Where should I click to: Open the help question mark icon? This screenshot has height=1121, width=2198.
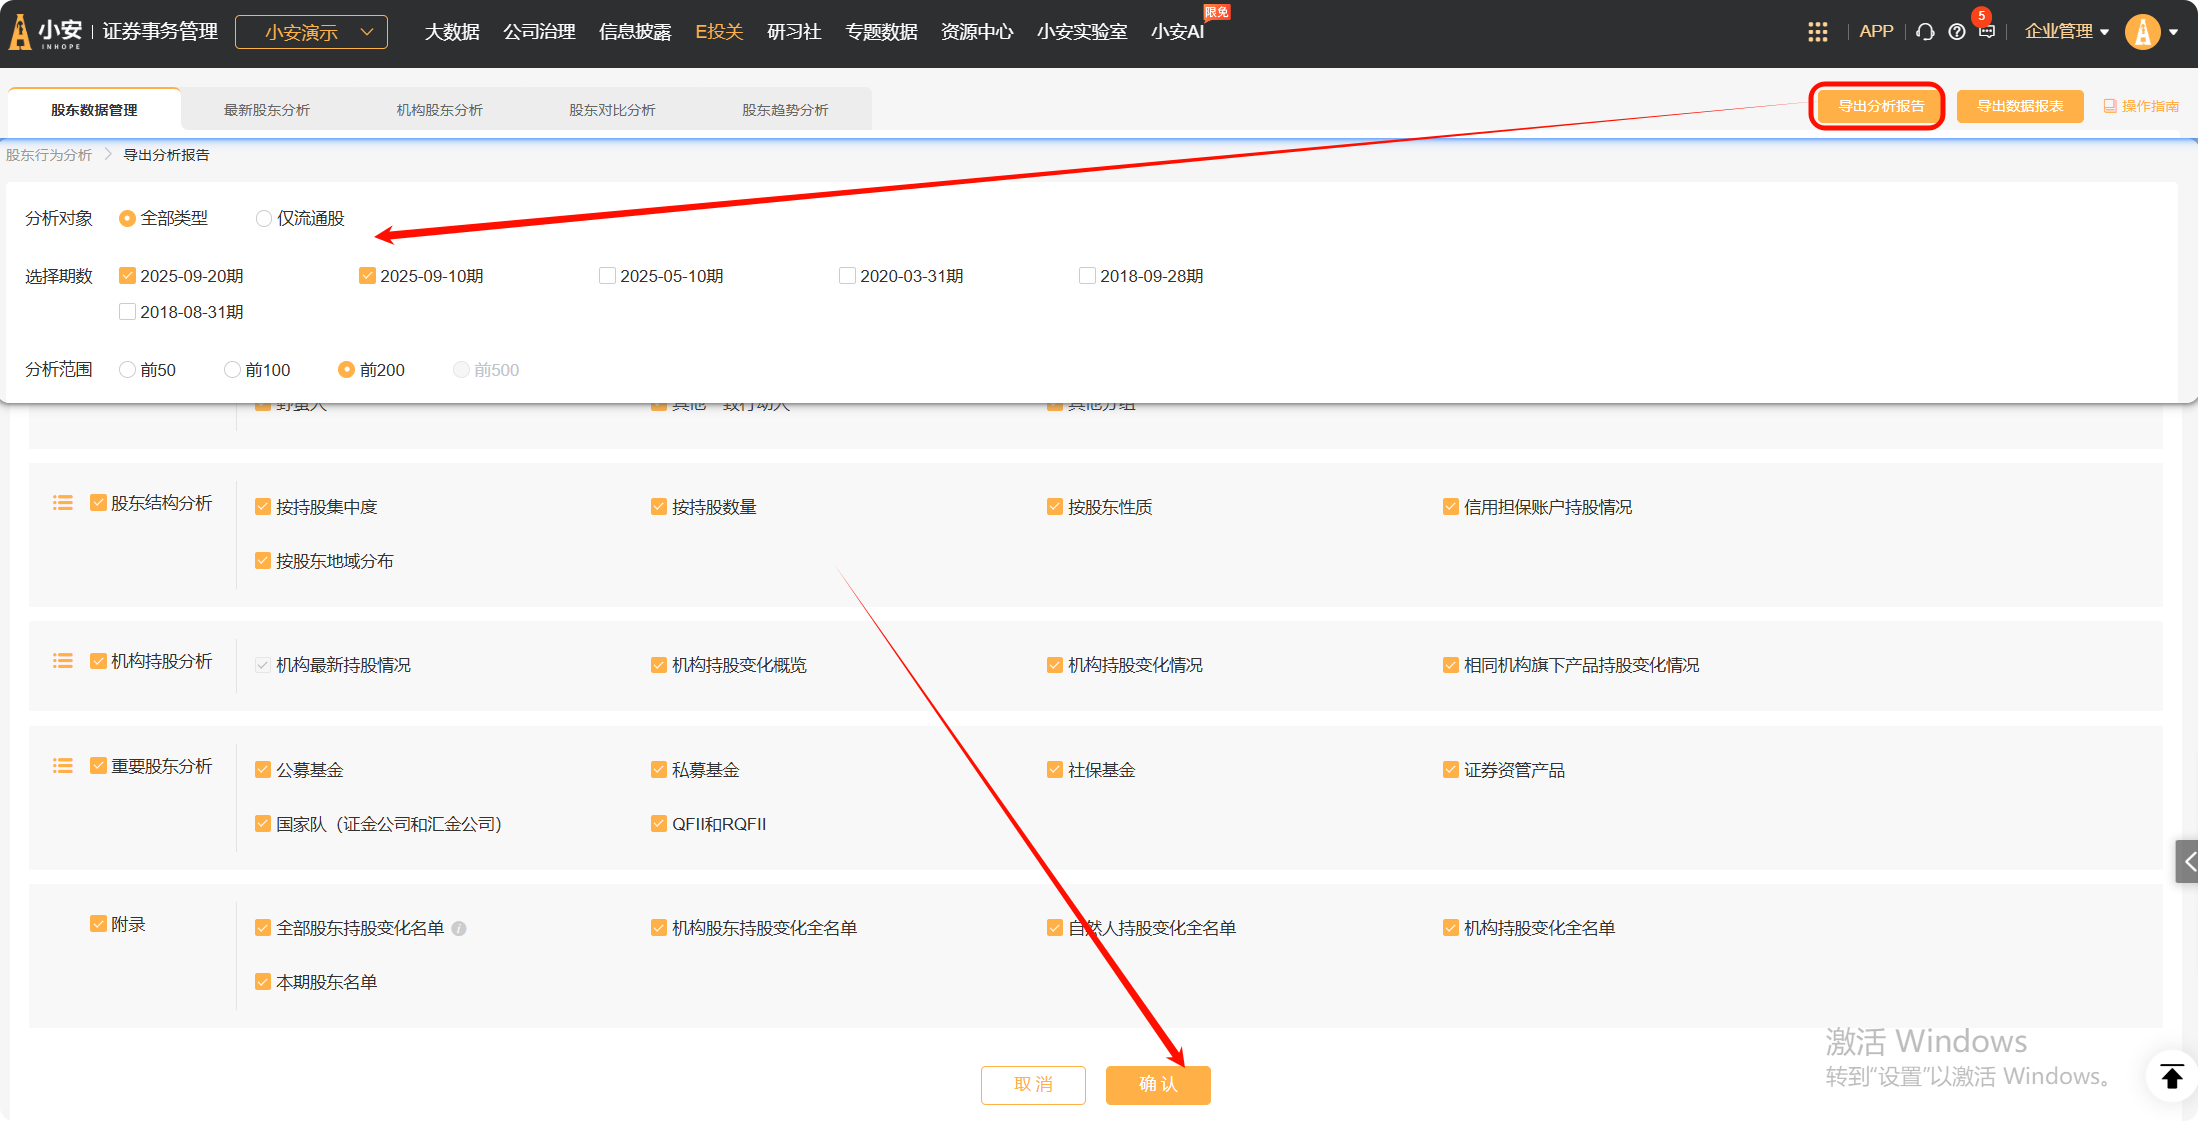click(x=1957, y=32)
